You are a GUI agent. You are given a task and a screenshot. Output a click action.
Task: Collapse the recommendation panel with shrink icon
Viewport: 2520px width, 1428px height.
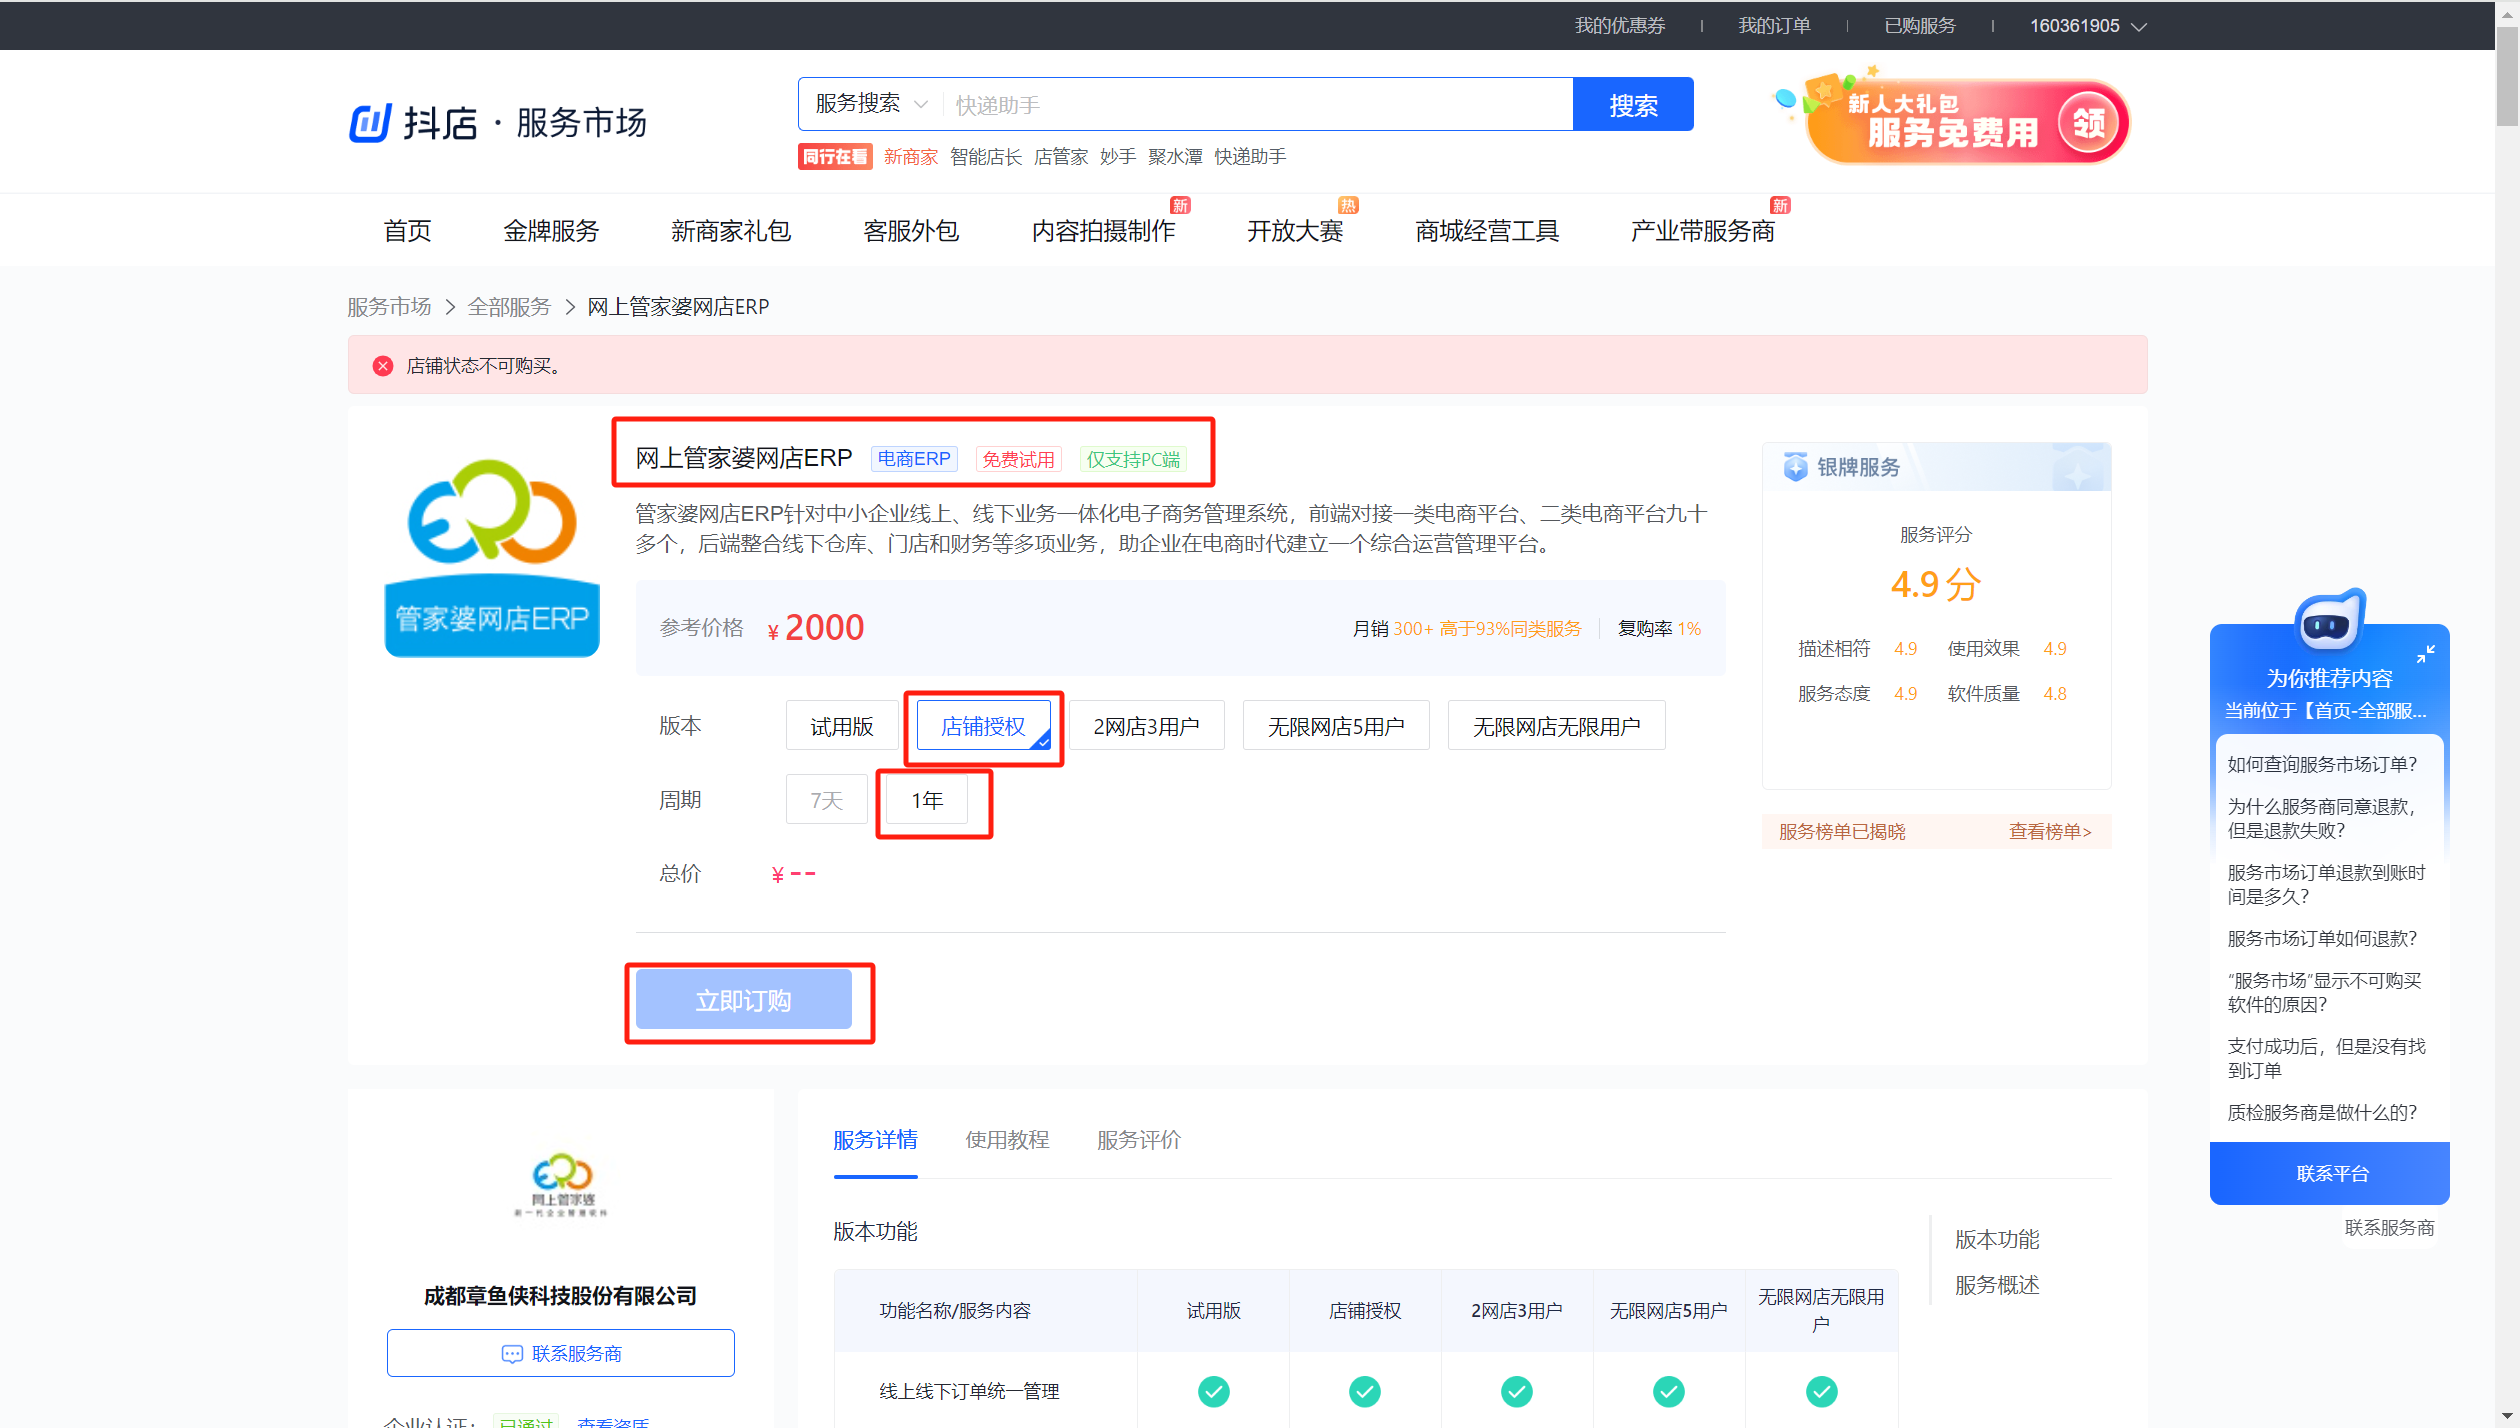click(x=2425, y=654)
